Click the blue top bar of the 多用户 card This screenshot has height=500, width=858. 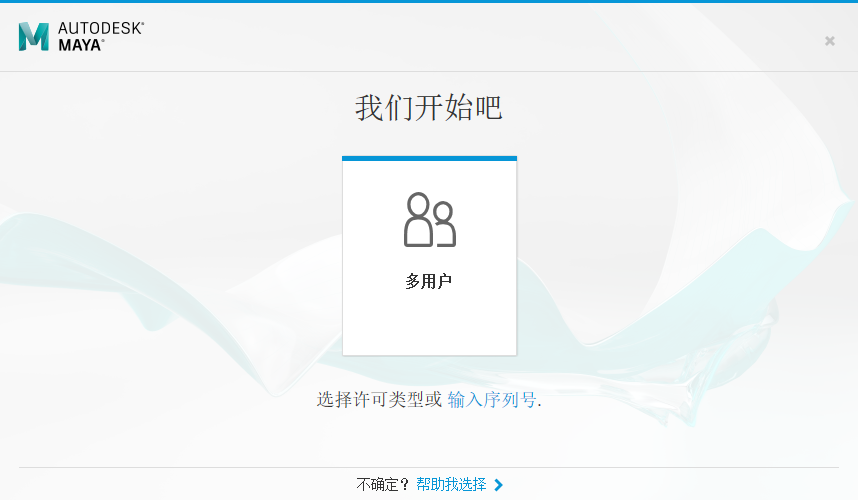[429, 158]
